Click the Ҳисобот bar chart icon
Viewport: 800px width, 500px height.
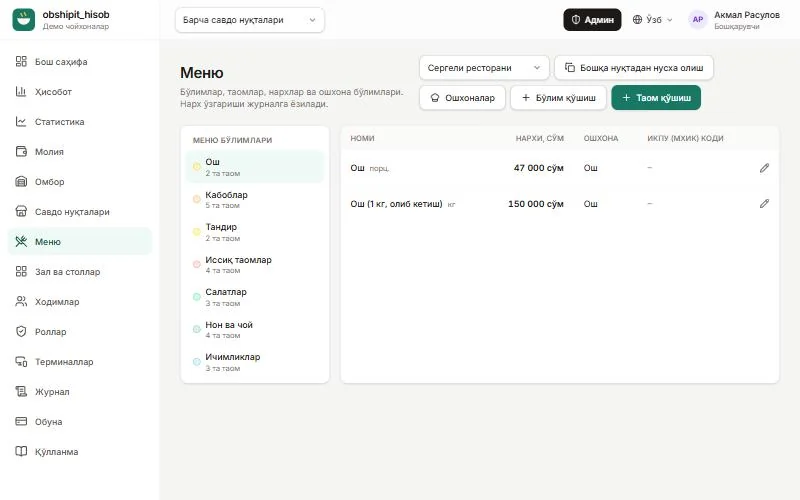[21, 91]
